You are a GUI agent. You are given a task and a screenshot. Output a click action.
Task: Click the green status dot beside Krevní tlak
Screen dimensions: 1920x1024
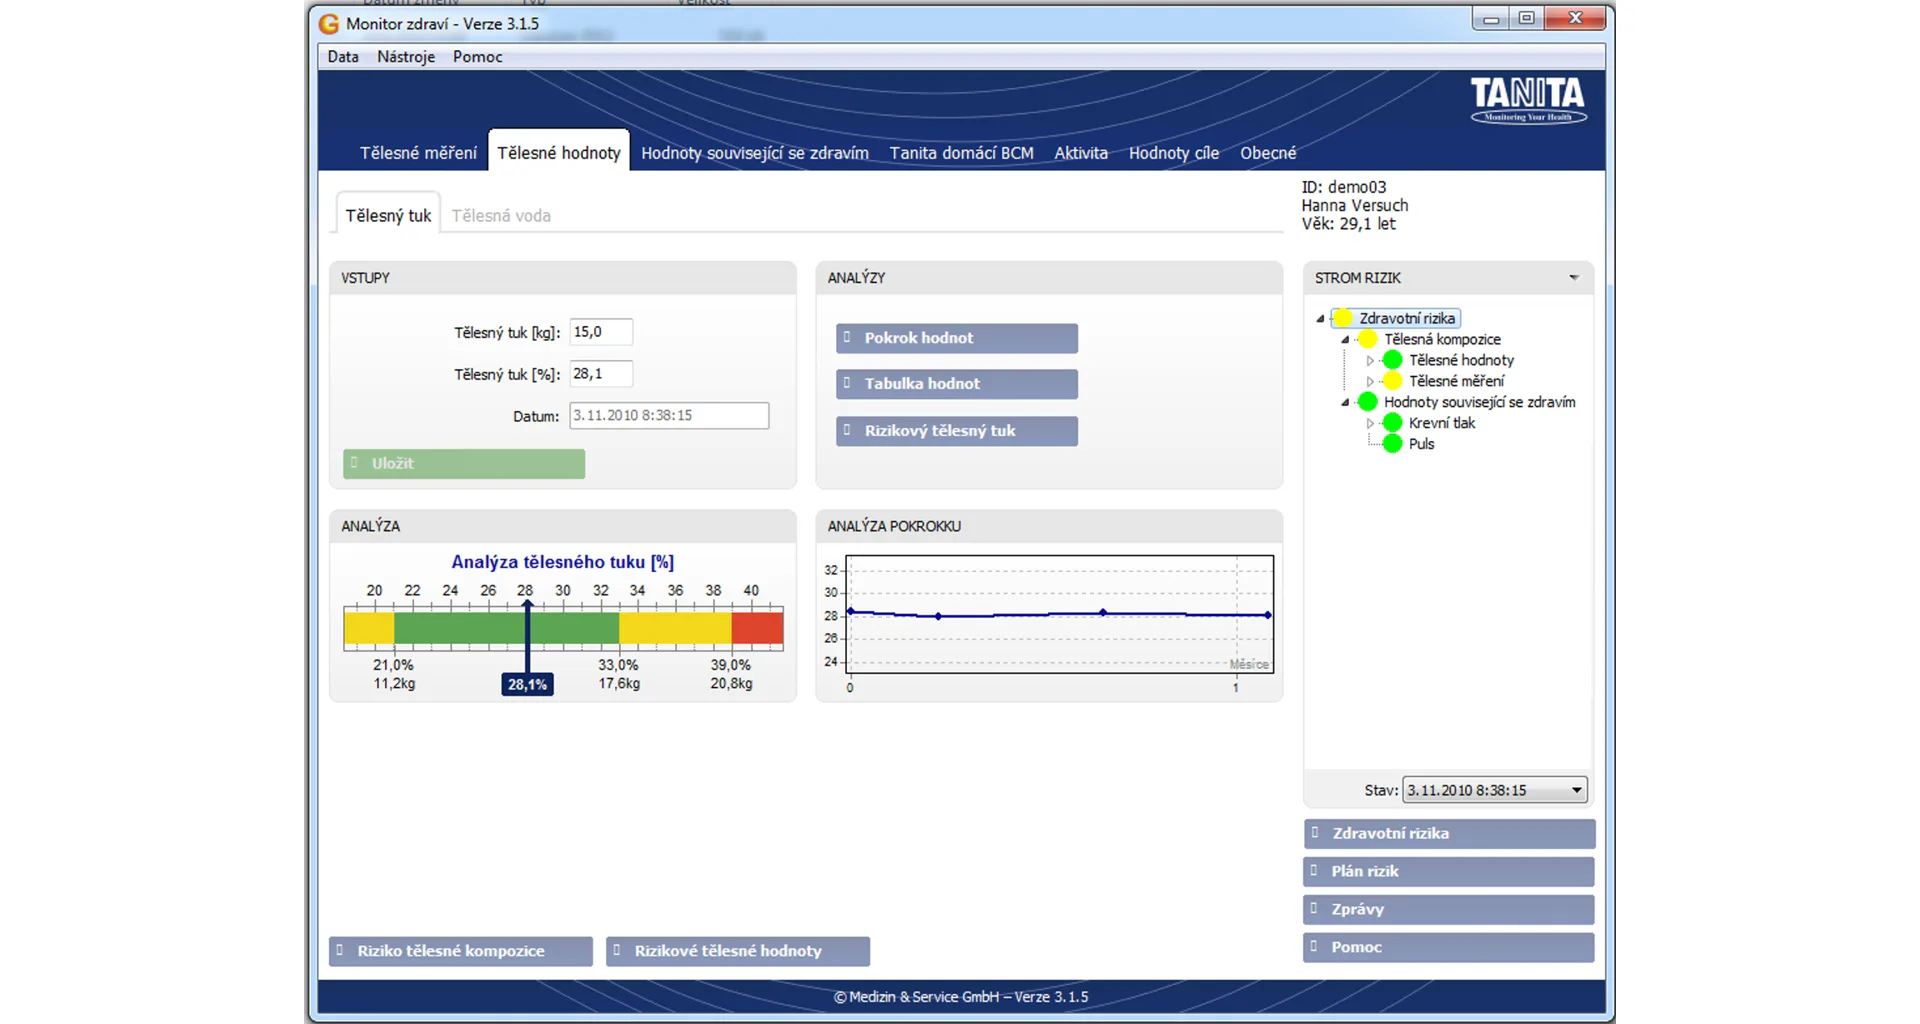pyautogui.click(x=1392, y=423)
